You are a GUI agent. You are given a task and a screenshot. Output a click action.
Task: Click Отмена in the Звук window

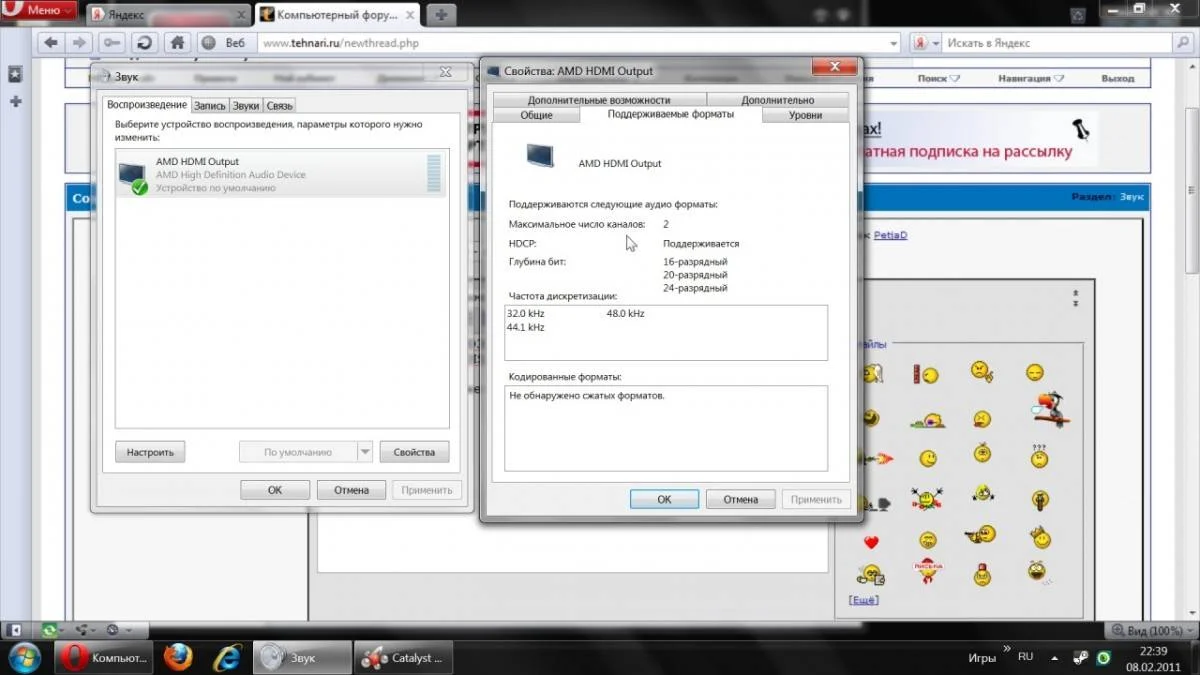click(351, 490)
